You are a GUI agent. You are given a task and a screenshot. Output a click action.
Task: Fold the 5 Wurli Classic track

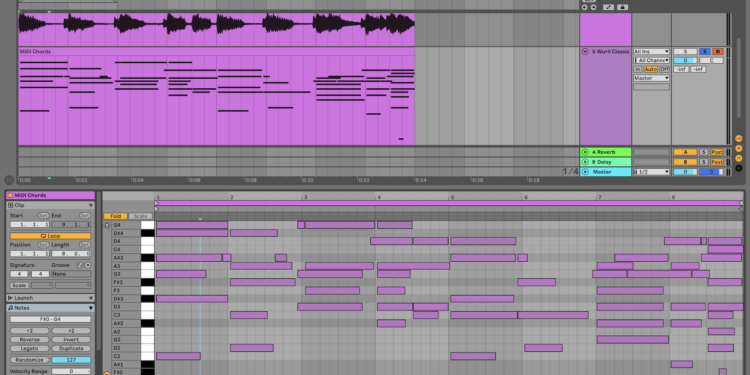pyautogui.click(x=585, y=52)
